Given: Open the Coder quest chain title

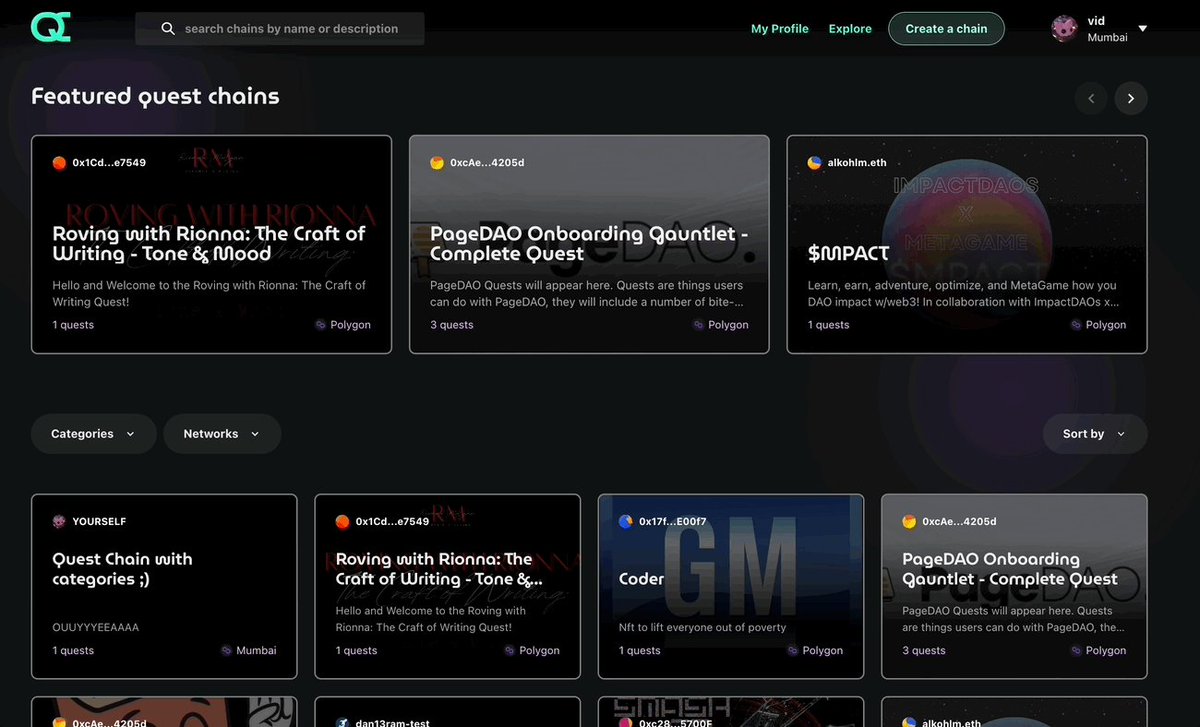Looking at the screenshot, I should coord(642,579).
